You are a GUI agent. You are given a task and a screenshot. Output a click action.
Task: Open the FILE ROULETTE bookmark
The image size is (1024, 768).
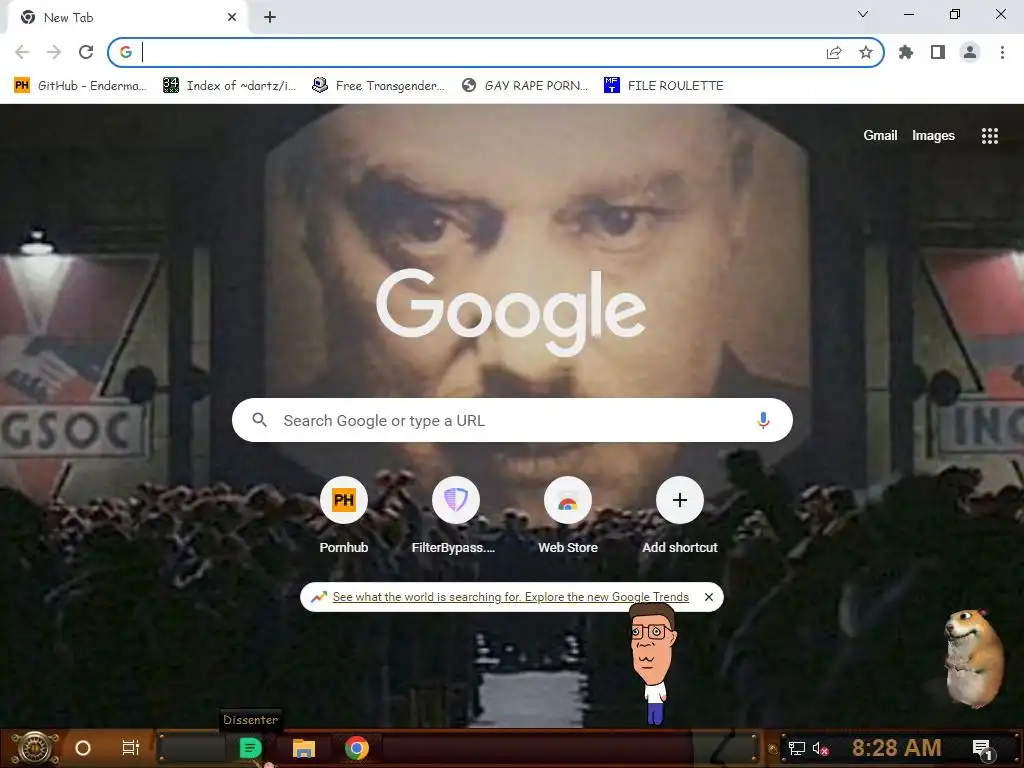pyautogui.click(x=664, y=86)
